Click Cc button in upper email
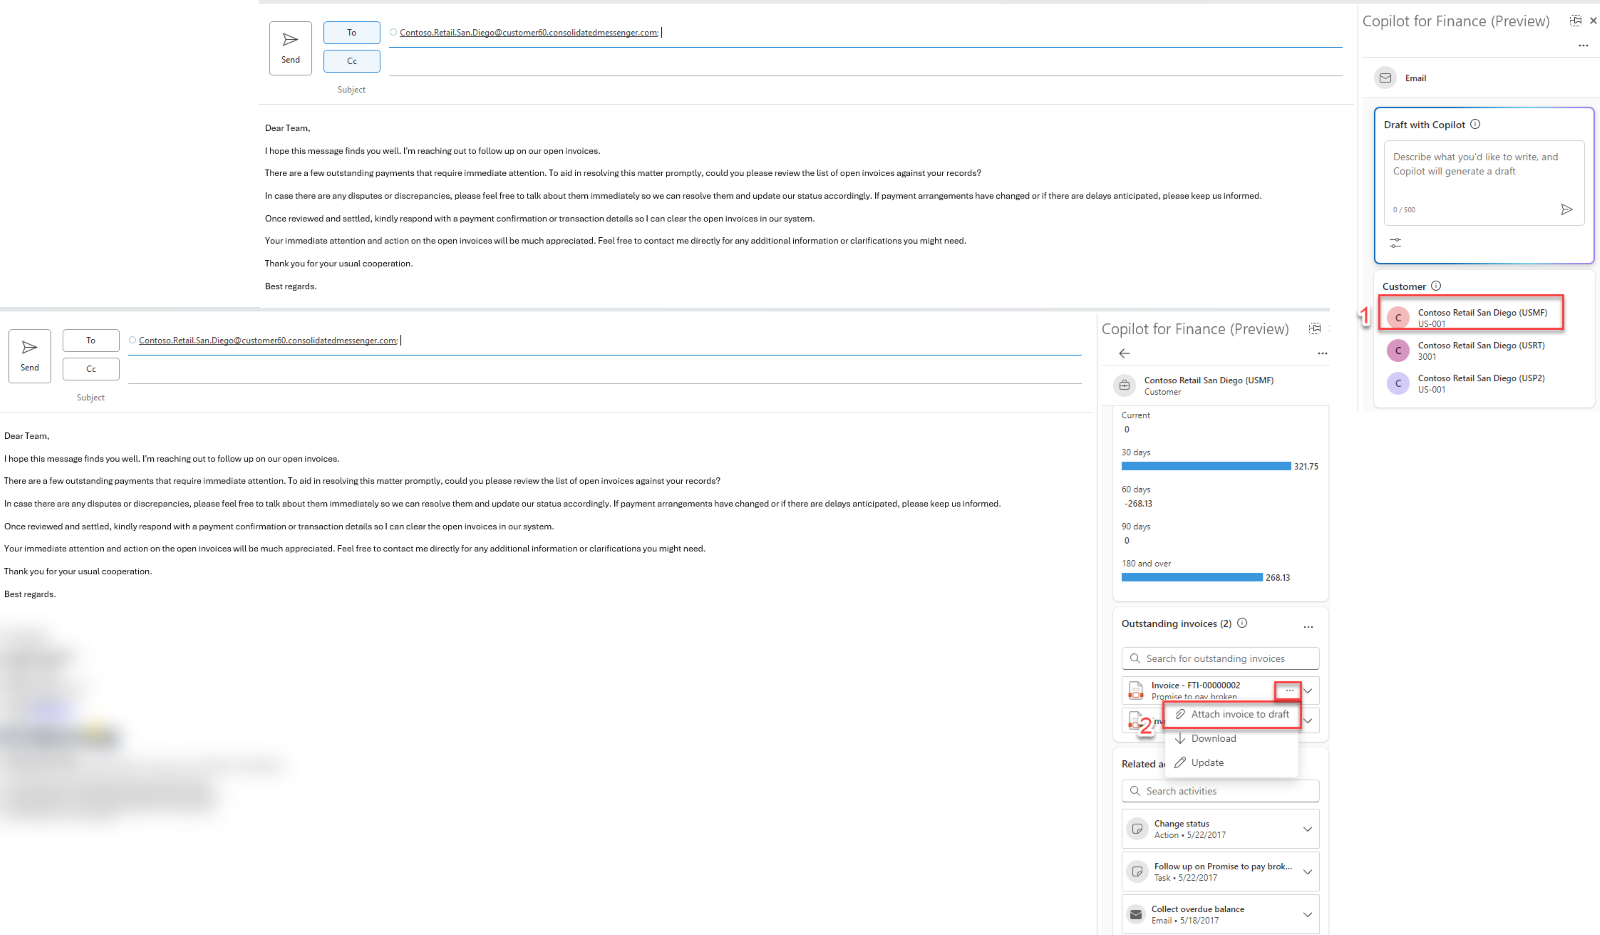1600x935 pixels. click(x=351, y=61)
